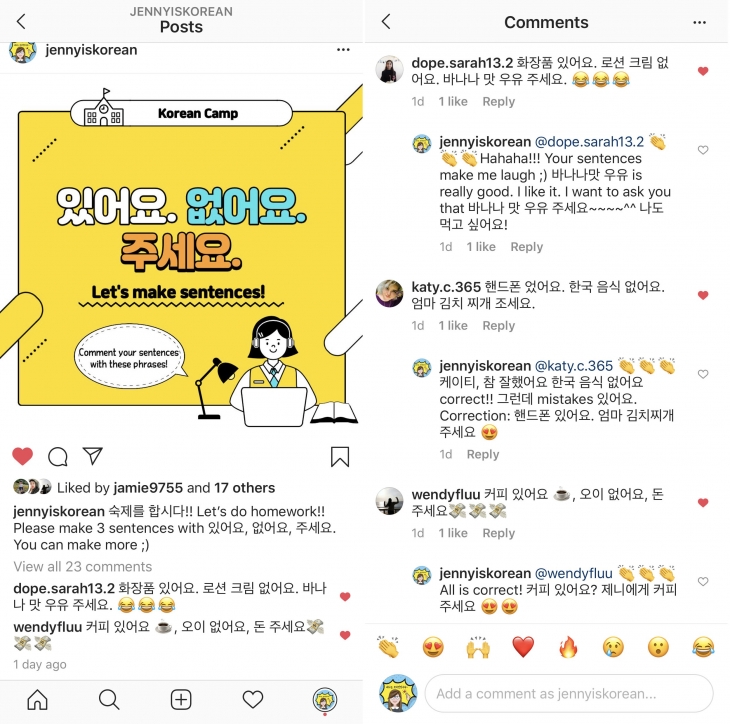Insert the fire emoji quick reaction
This screenshot has width=730, height=724.
[568, 647]
